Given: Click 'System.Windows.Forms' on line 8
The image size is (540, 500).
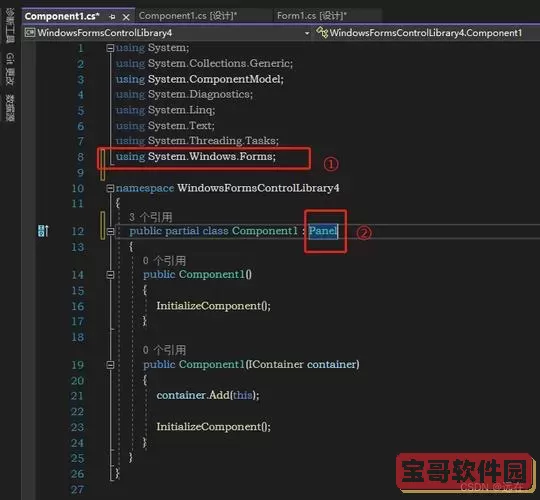Looking at the screenshot, I should (210, 157).
